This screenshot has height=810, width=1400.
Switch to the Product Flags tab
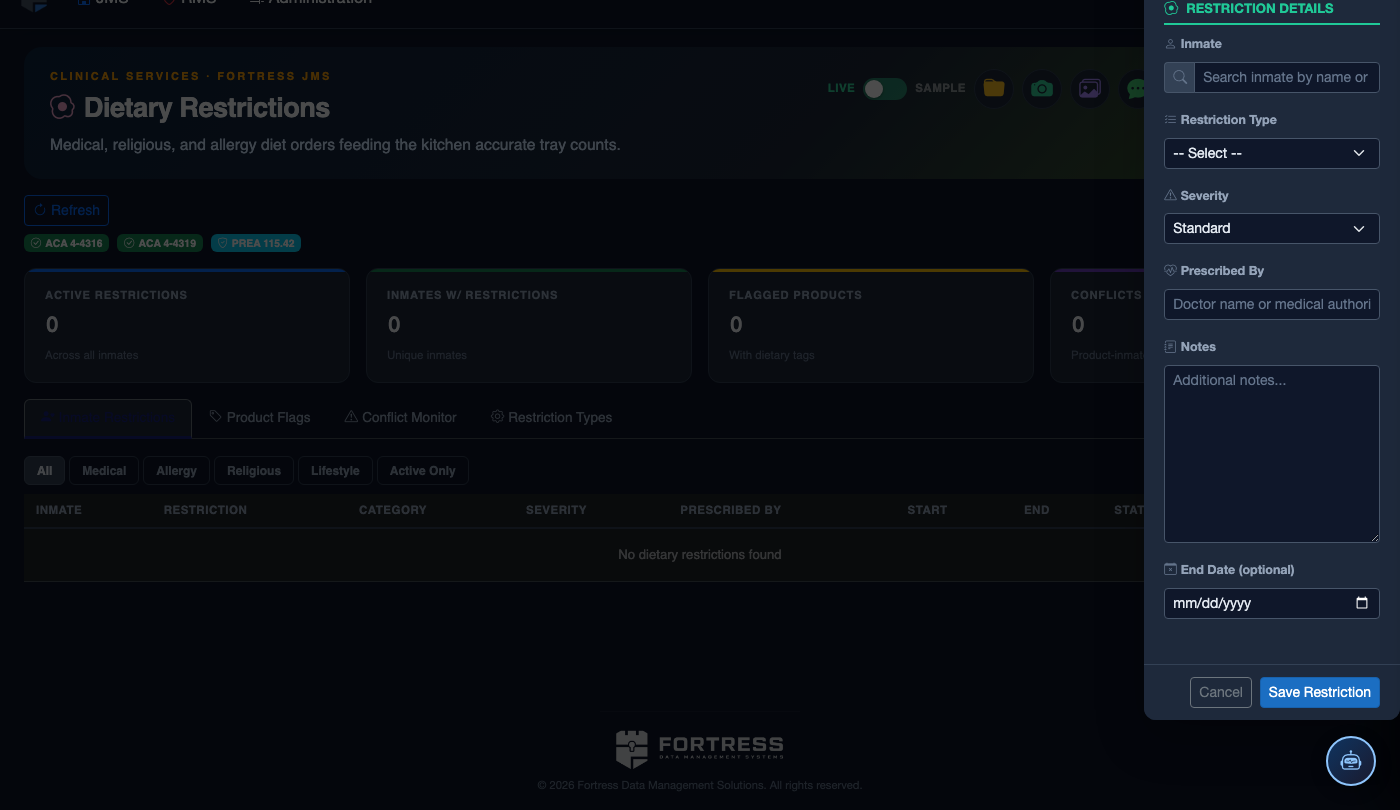click(x=260, y=417)
